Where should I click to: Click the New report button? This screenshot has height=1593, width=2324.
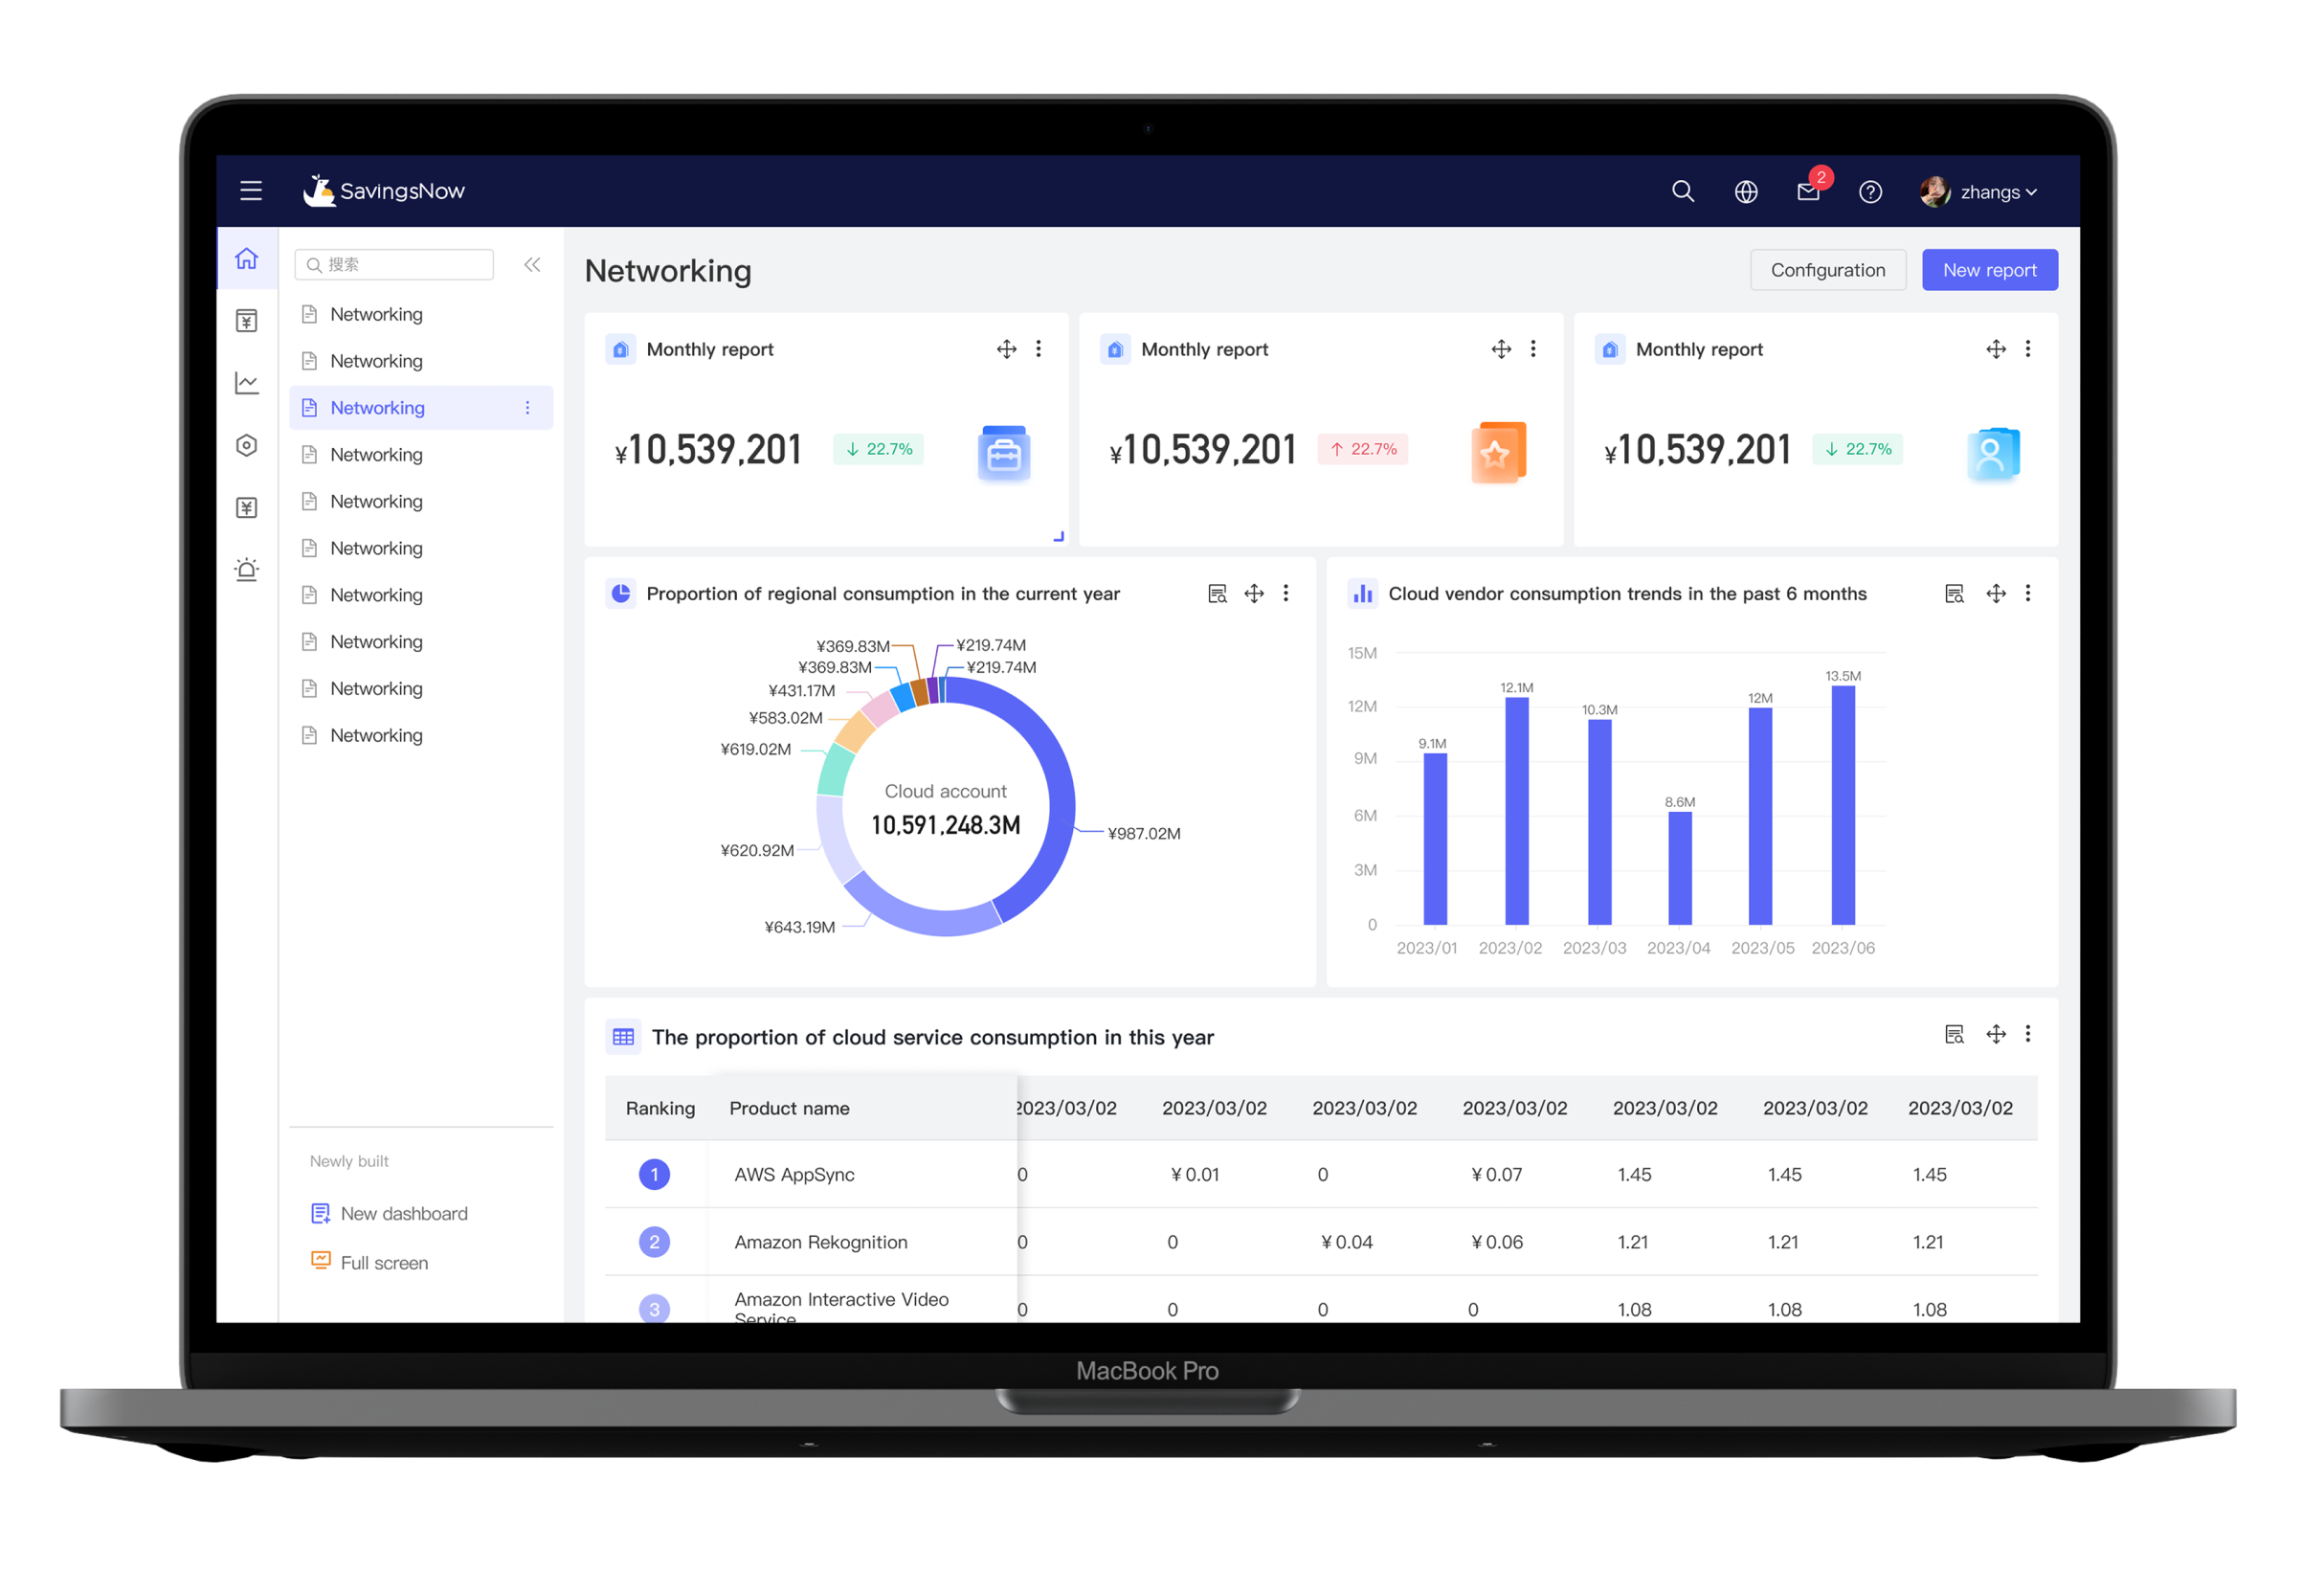click(1989, 270)
